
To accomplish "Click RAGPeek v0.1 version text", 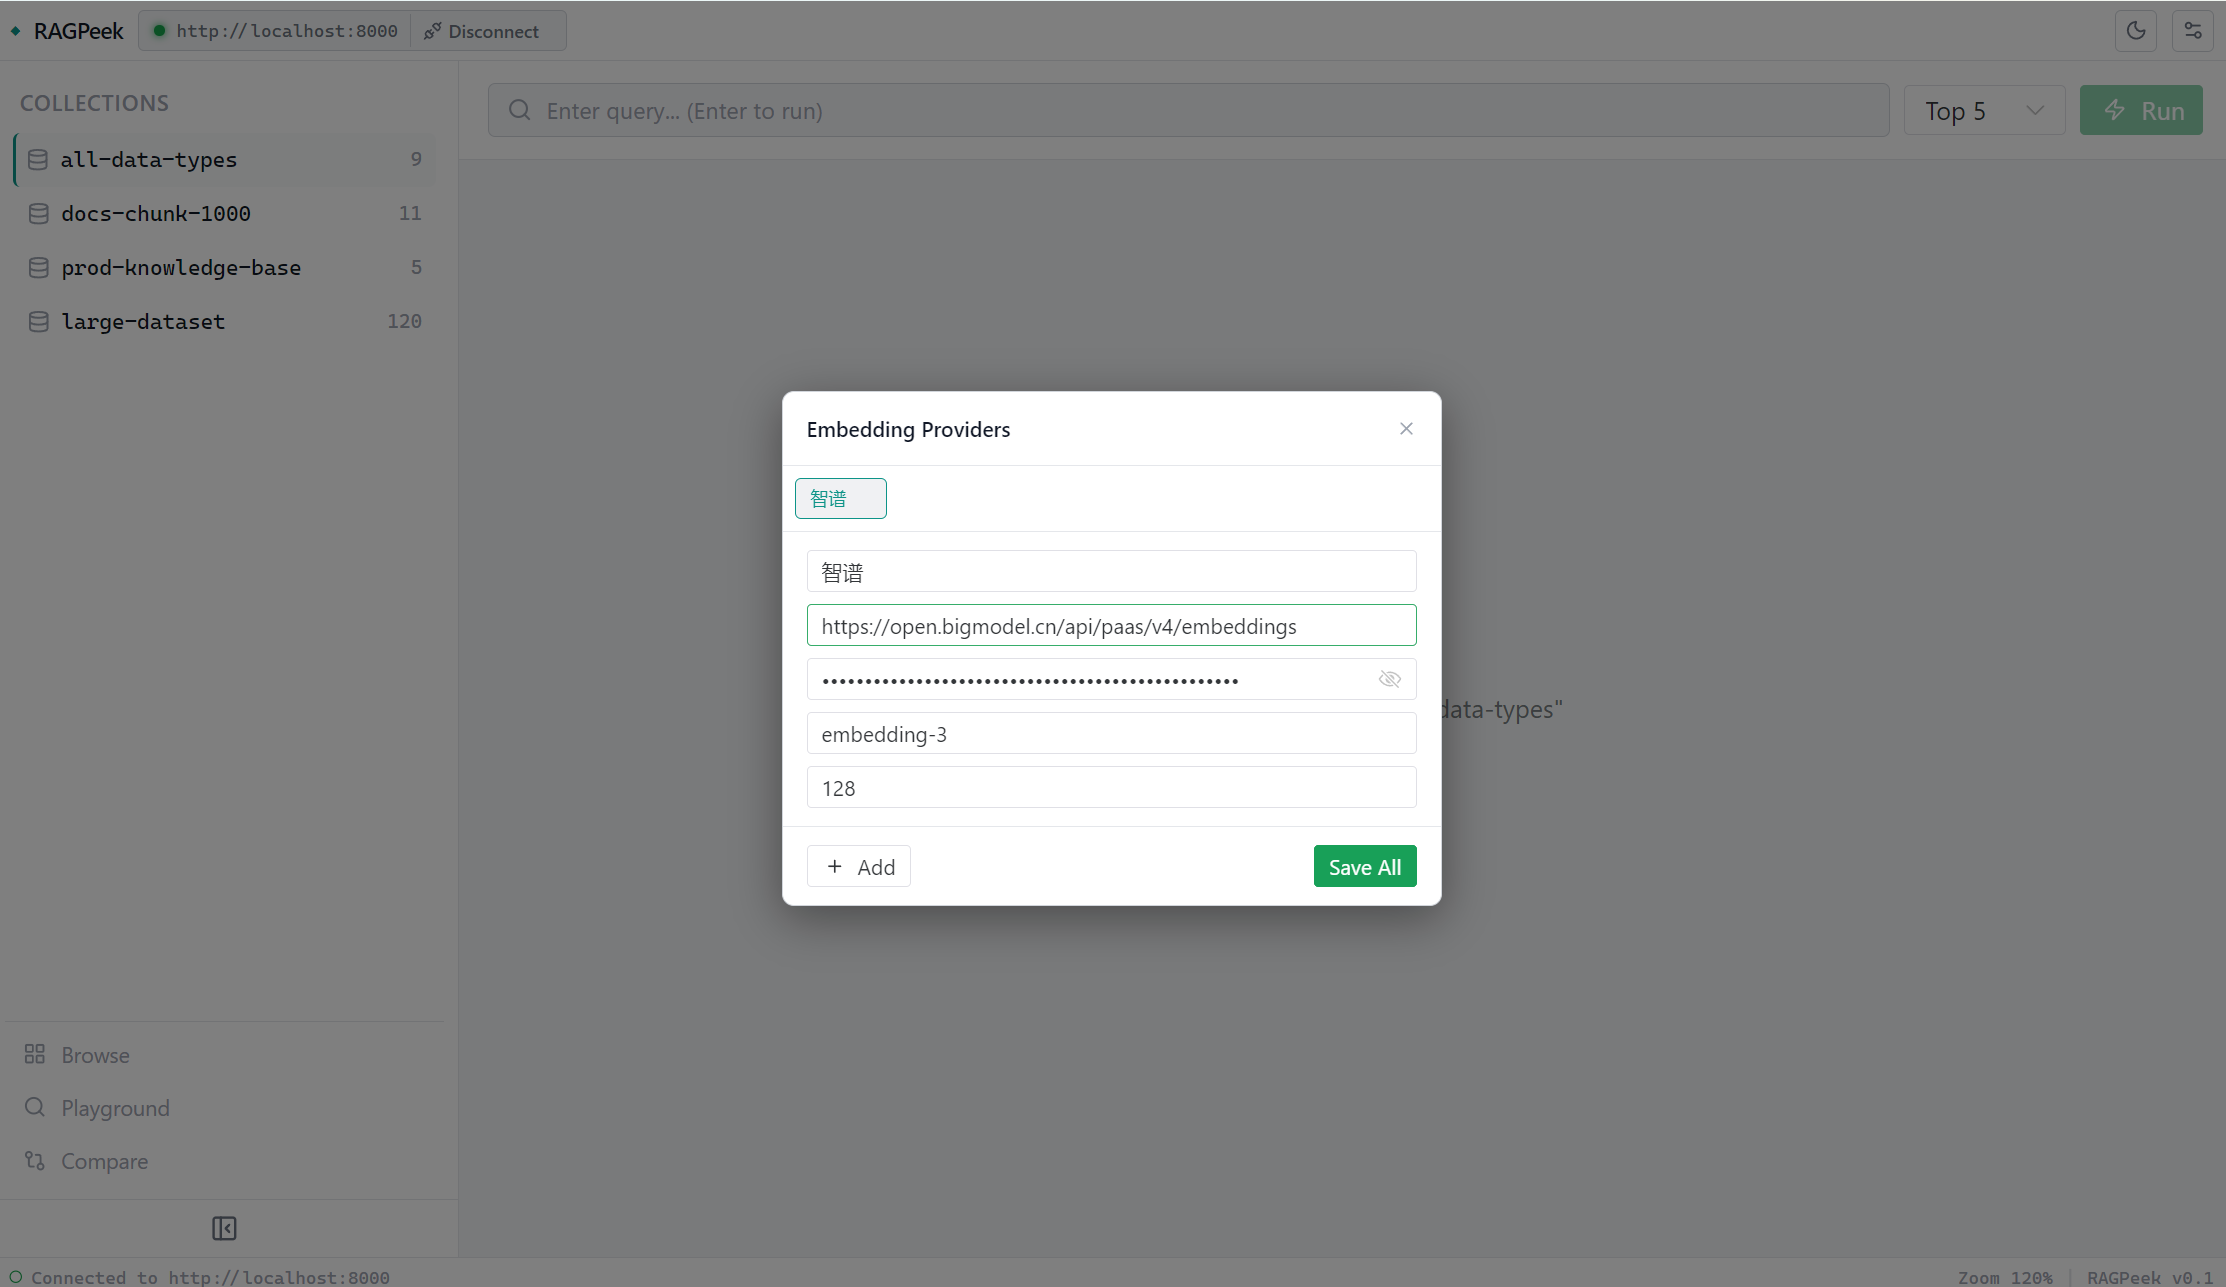I will [x=2150, y=1277].
